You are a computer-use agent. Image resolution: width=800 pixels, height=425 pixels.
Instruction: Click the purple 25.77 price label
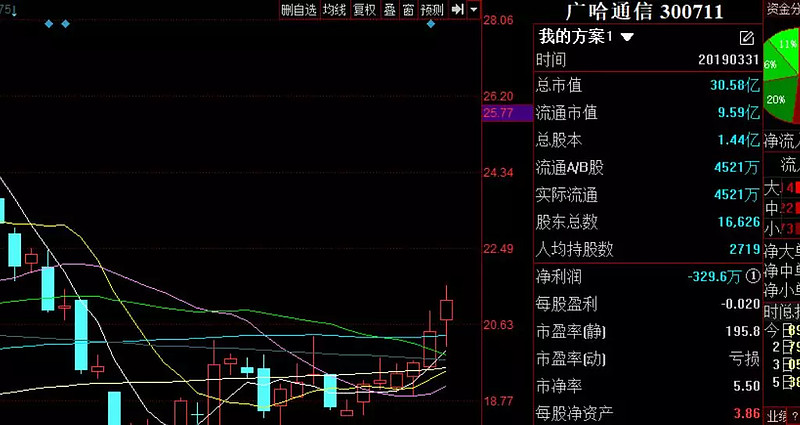coord(508,113)
